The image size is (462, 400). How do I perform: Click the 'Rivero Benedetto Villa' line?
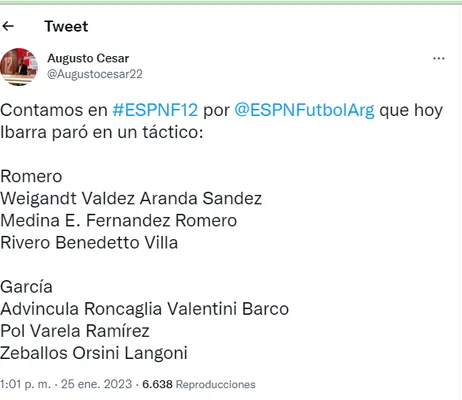pos(89,243)
